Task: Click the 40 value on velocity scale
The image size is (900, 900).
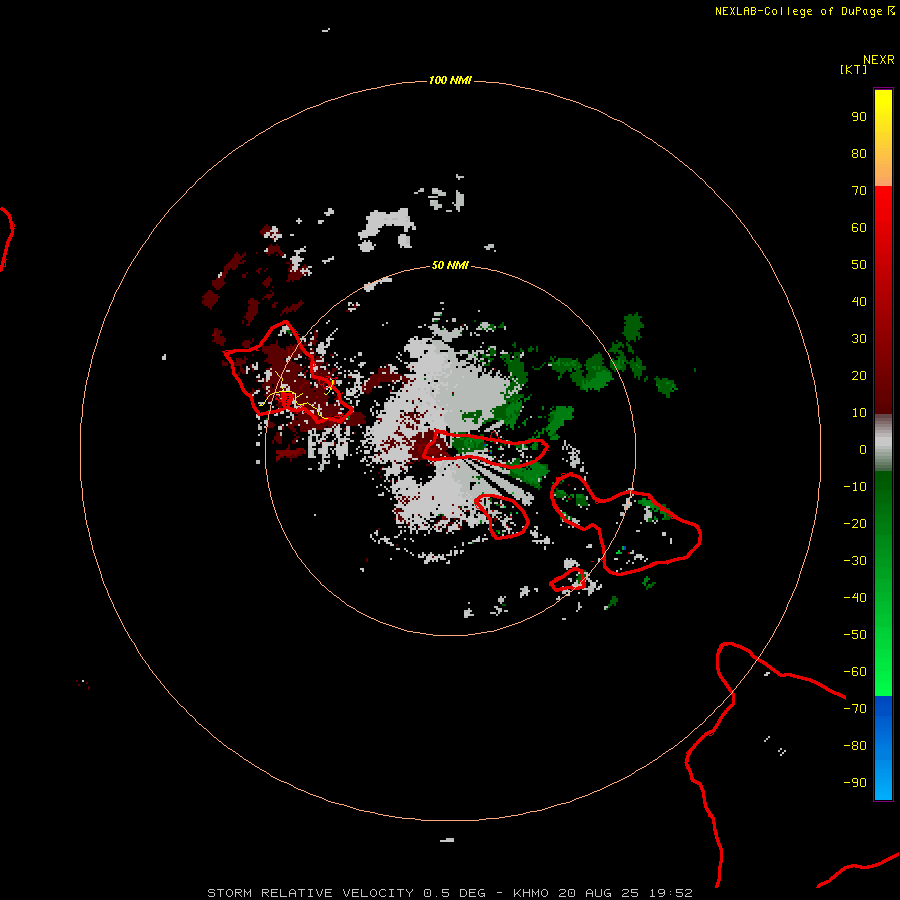Action: point(859,301)
